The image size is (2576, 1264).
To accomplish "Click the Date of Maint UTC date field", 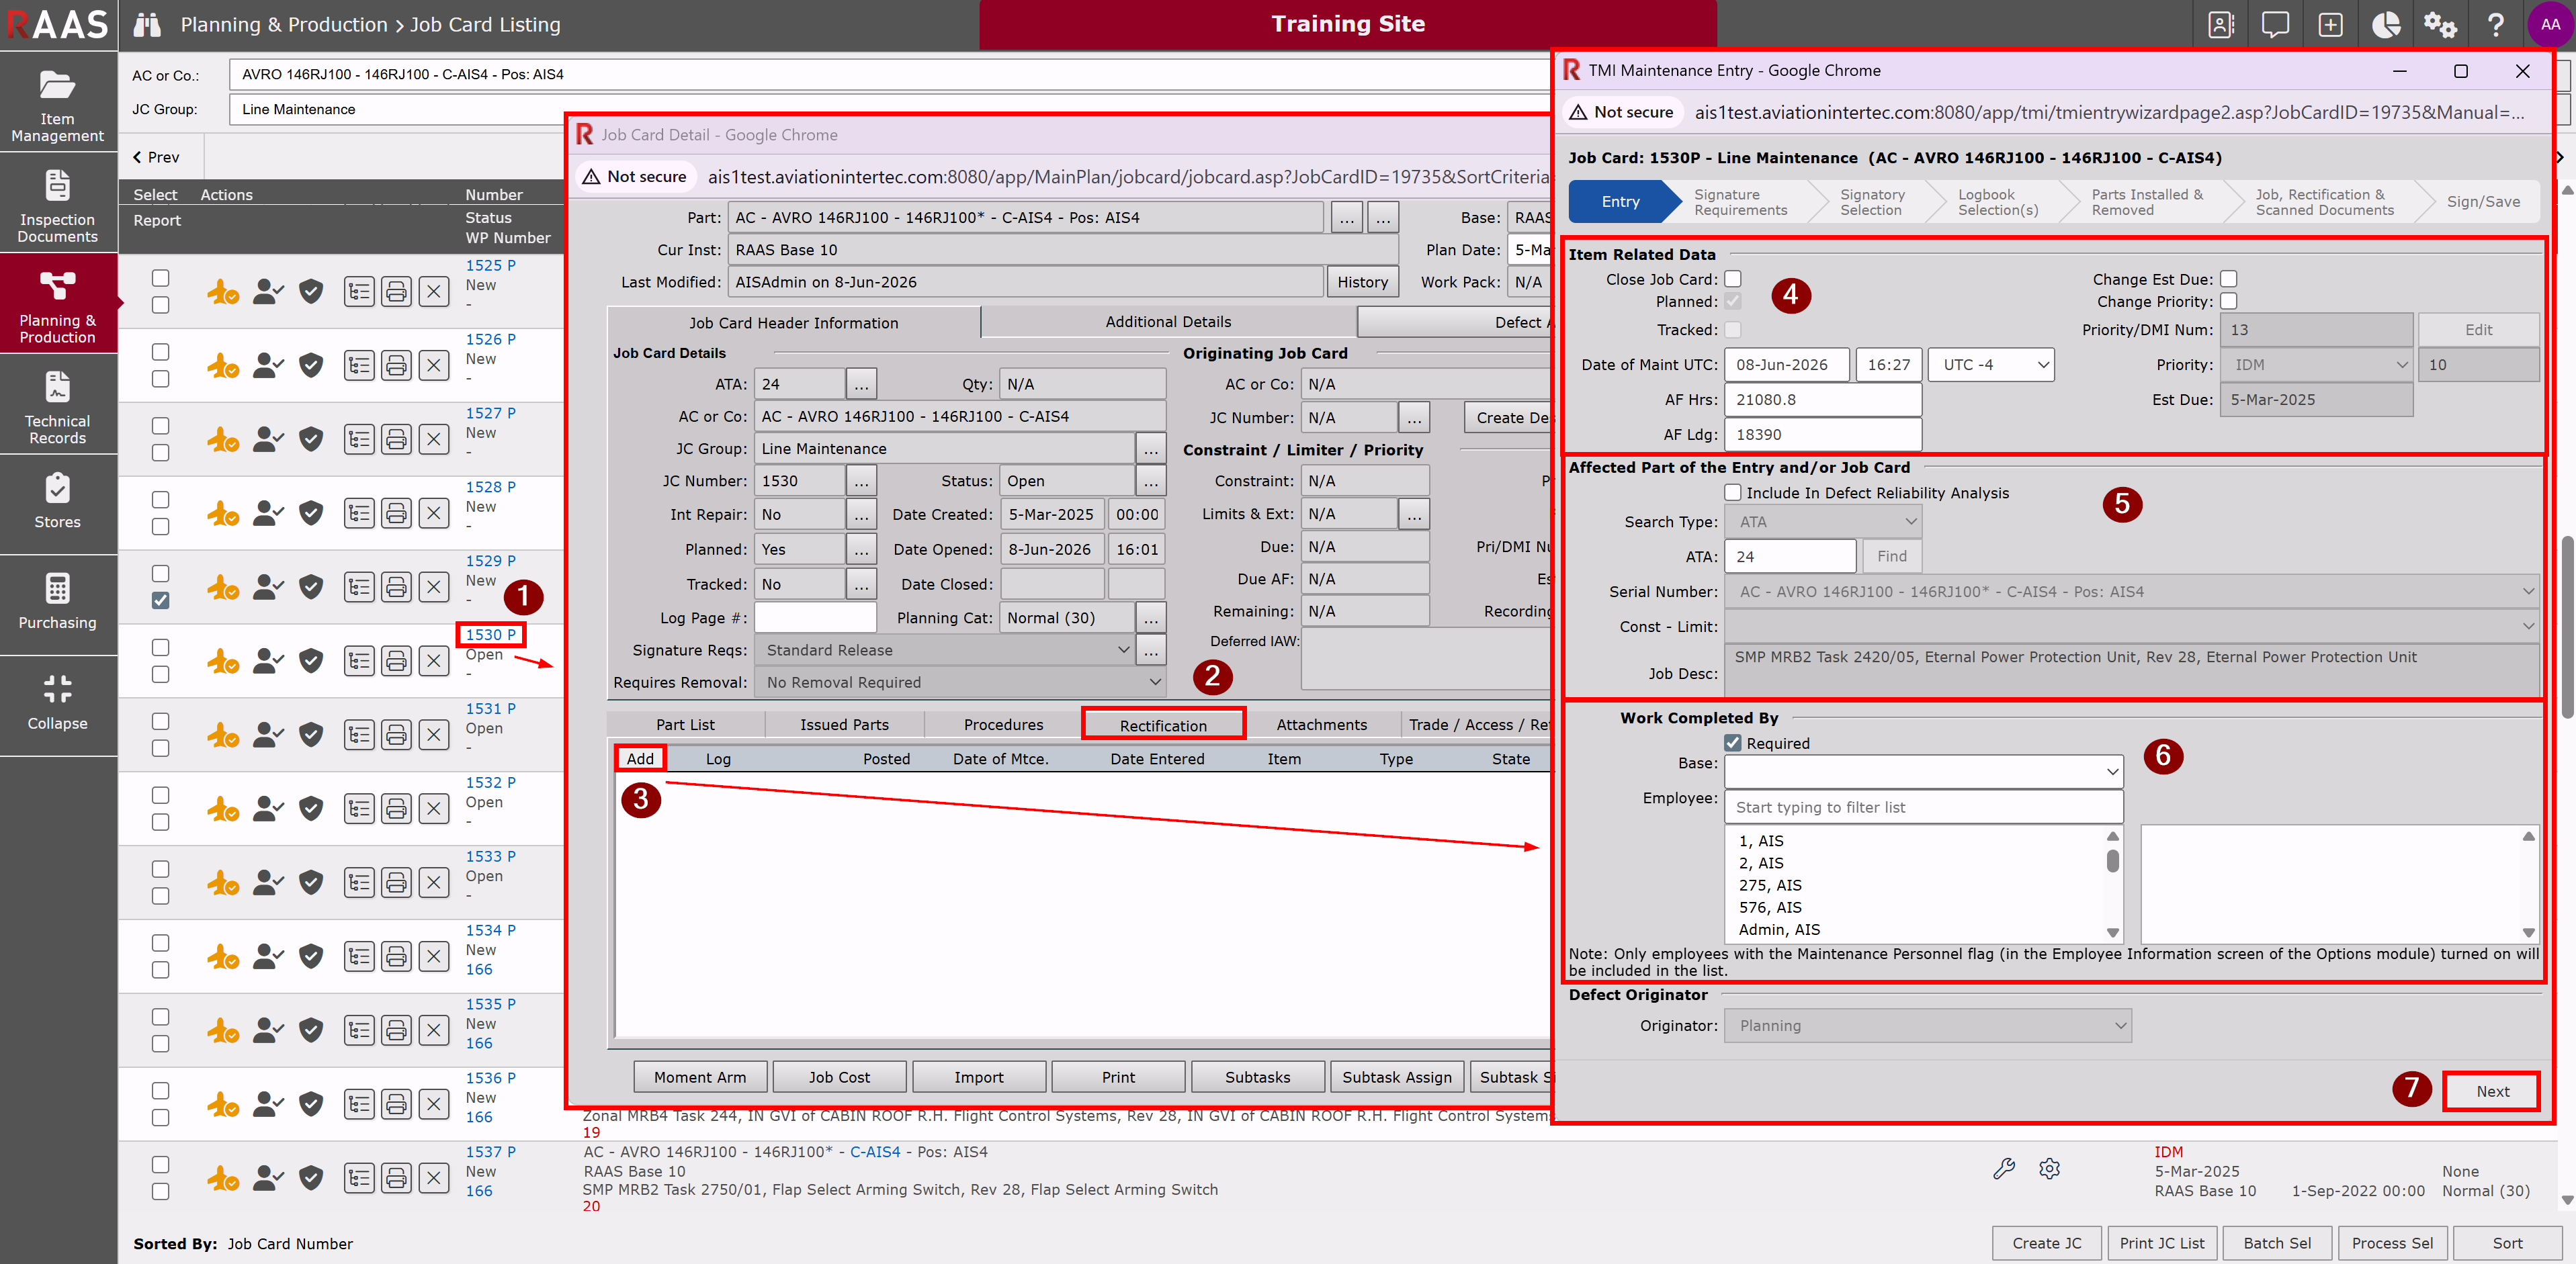I will pyautogui.click(x=1787, y=365).
